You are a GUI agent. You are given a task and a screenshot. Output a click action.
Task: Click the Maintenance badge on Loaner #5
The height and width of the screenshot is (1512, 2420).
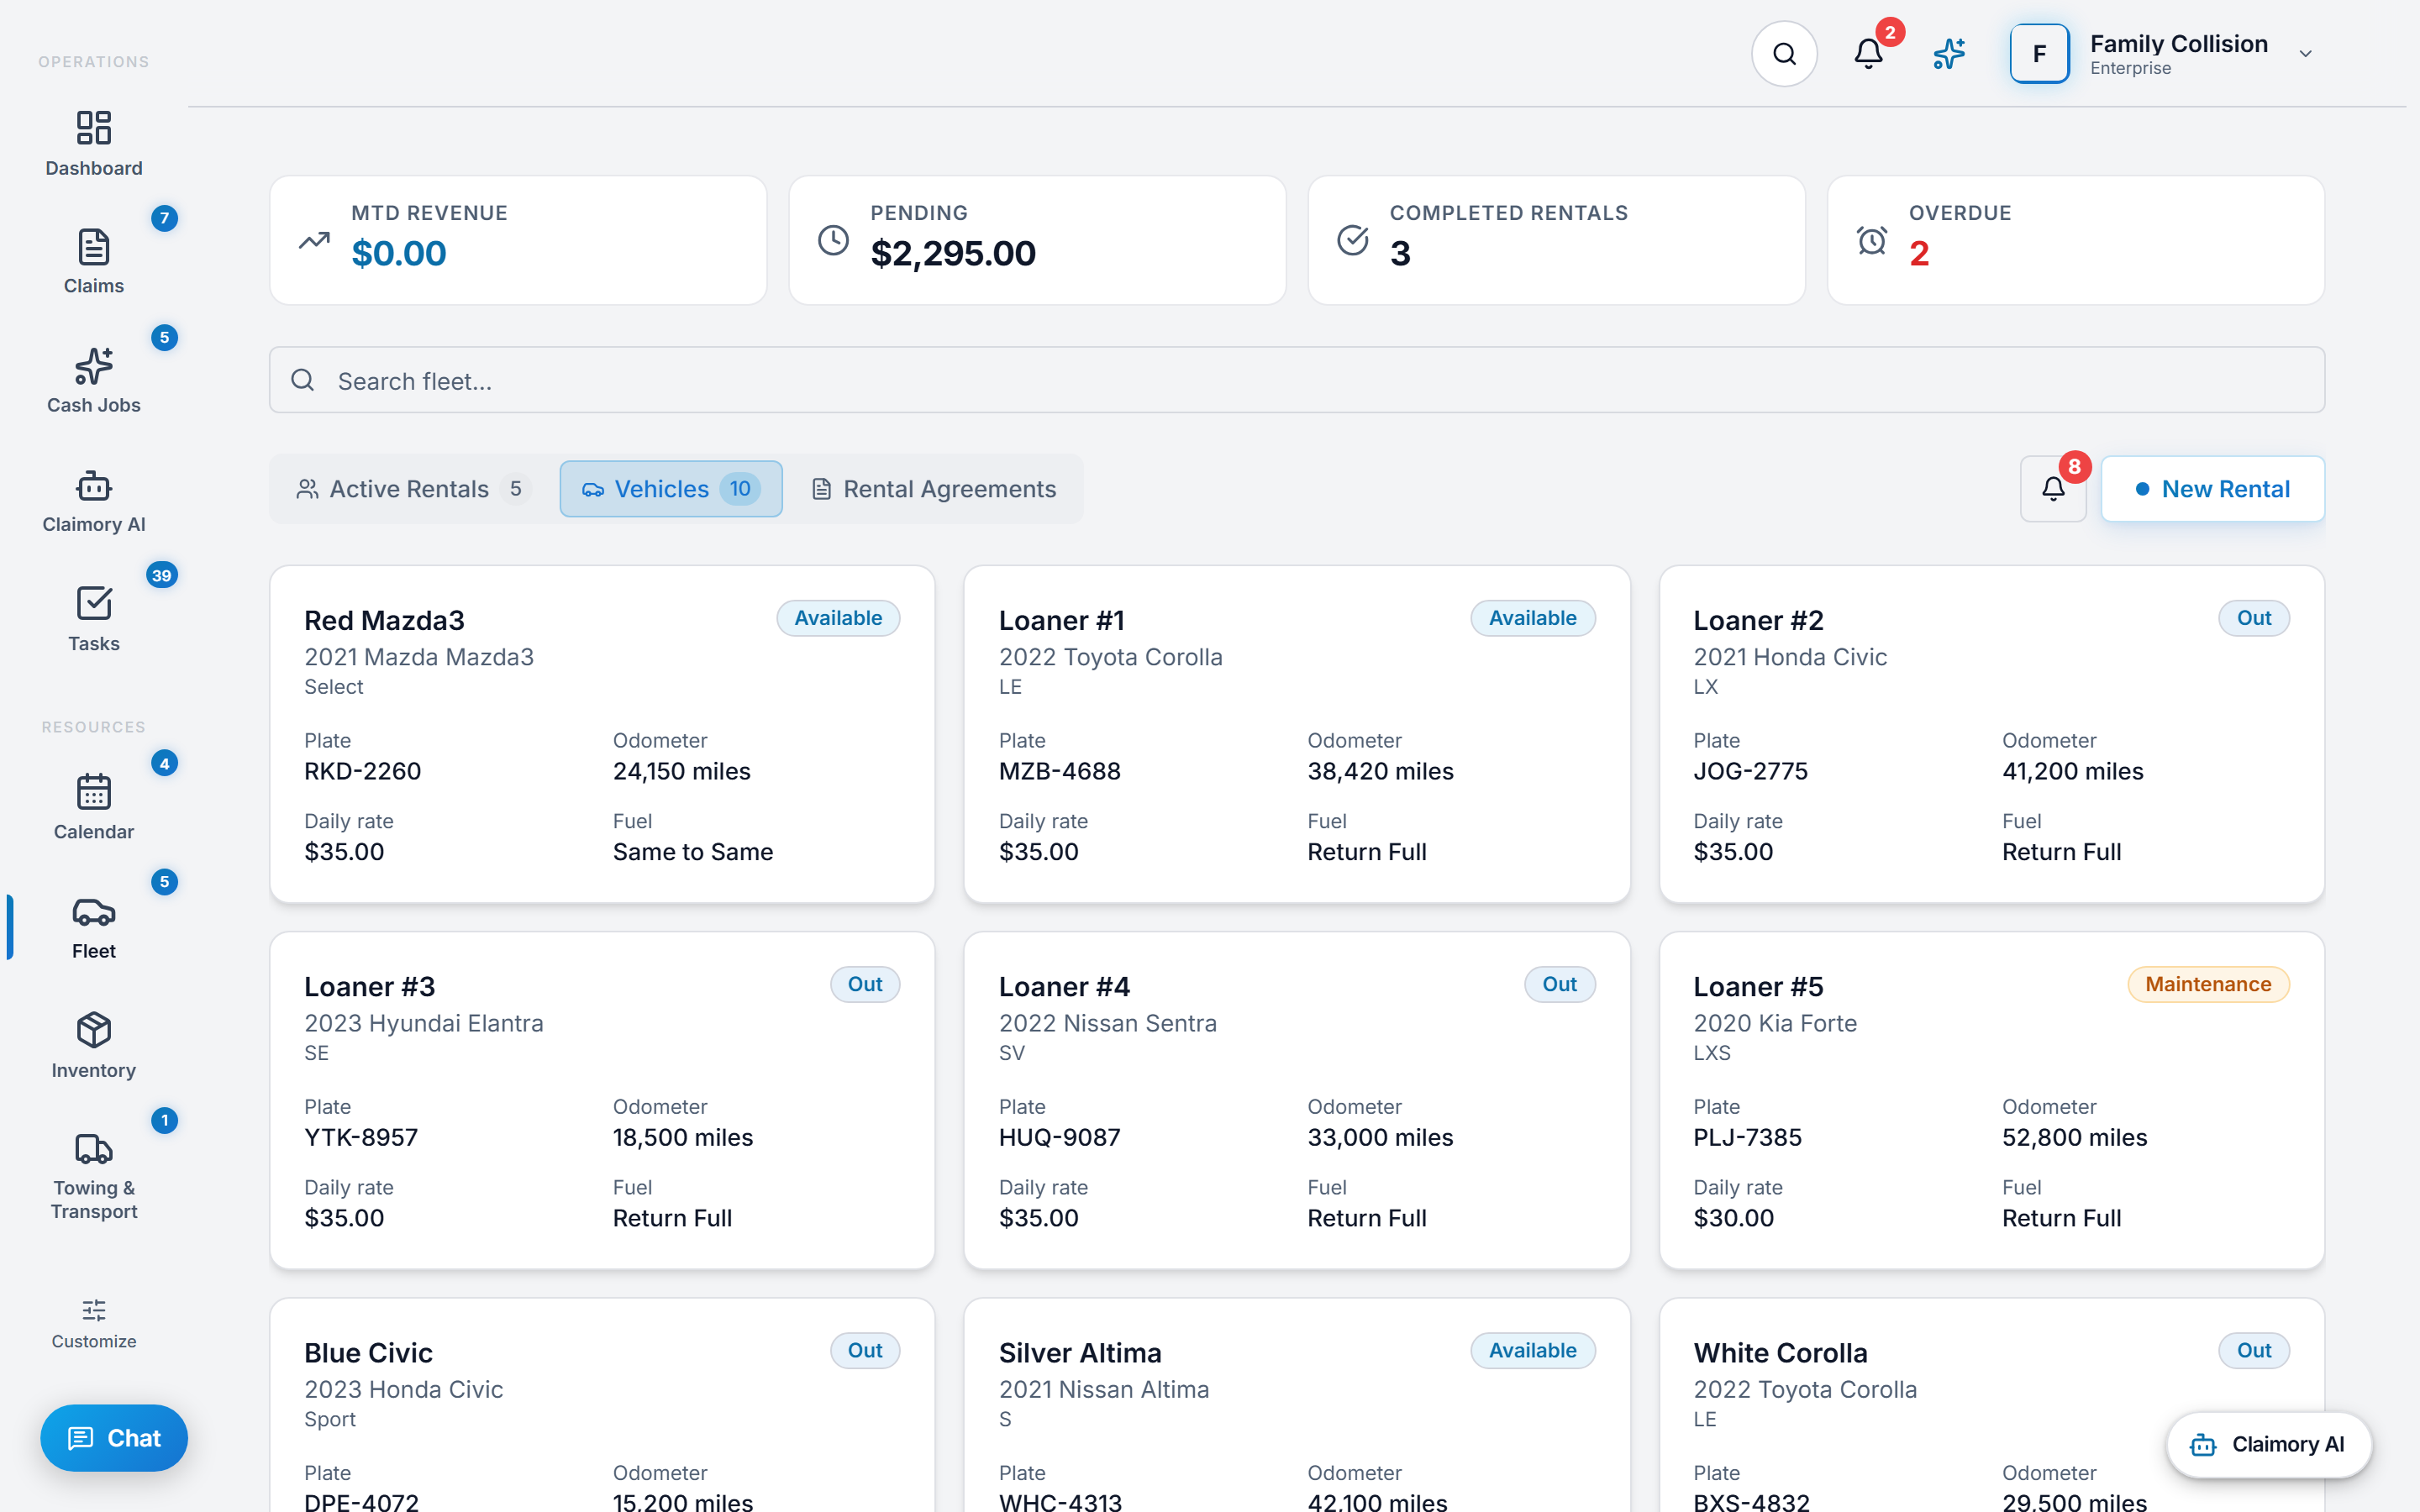[2207, 984]
